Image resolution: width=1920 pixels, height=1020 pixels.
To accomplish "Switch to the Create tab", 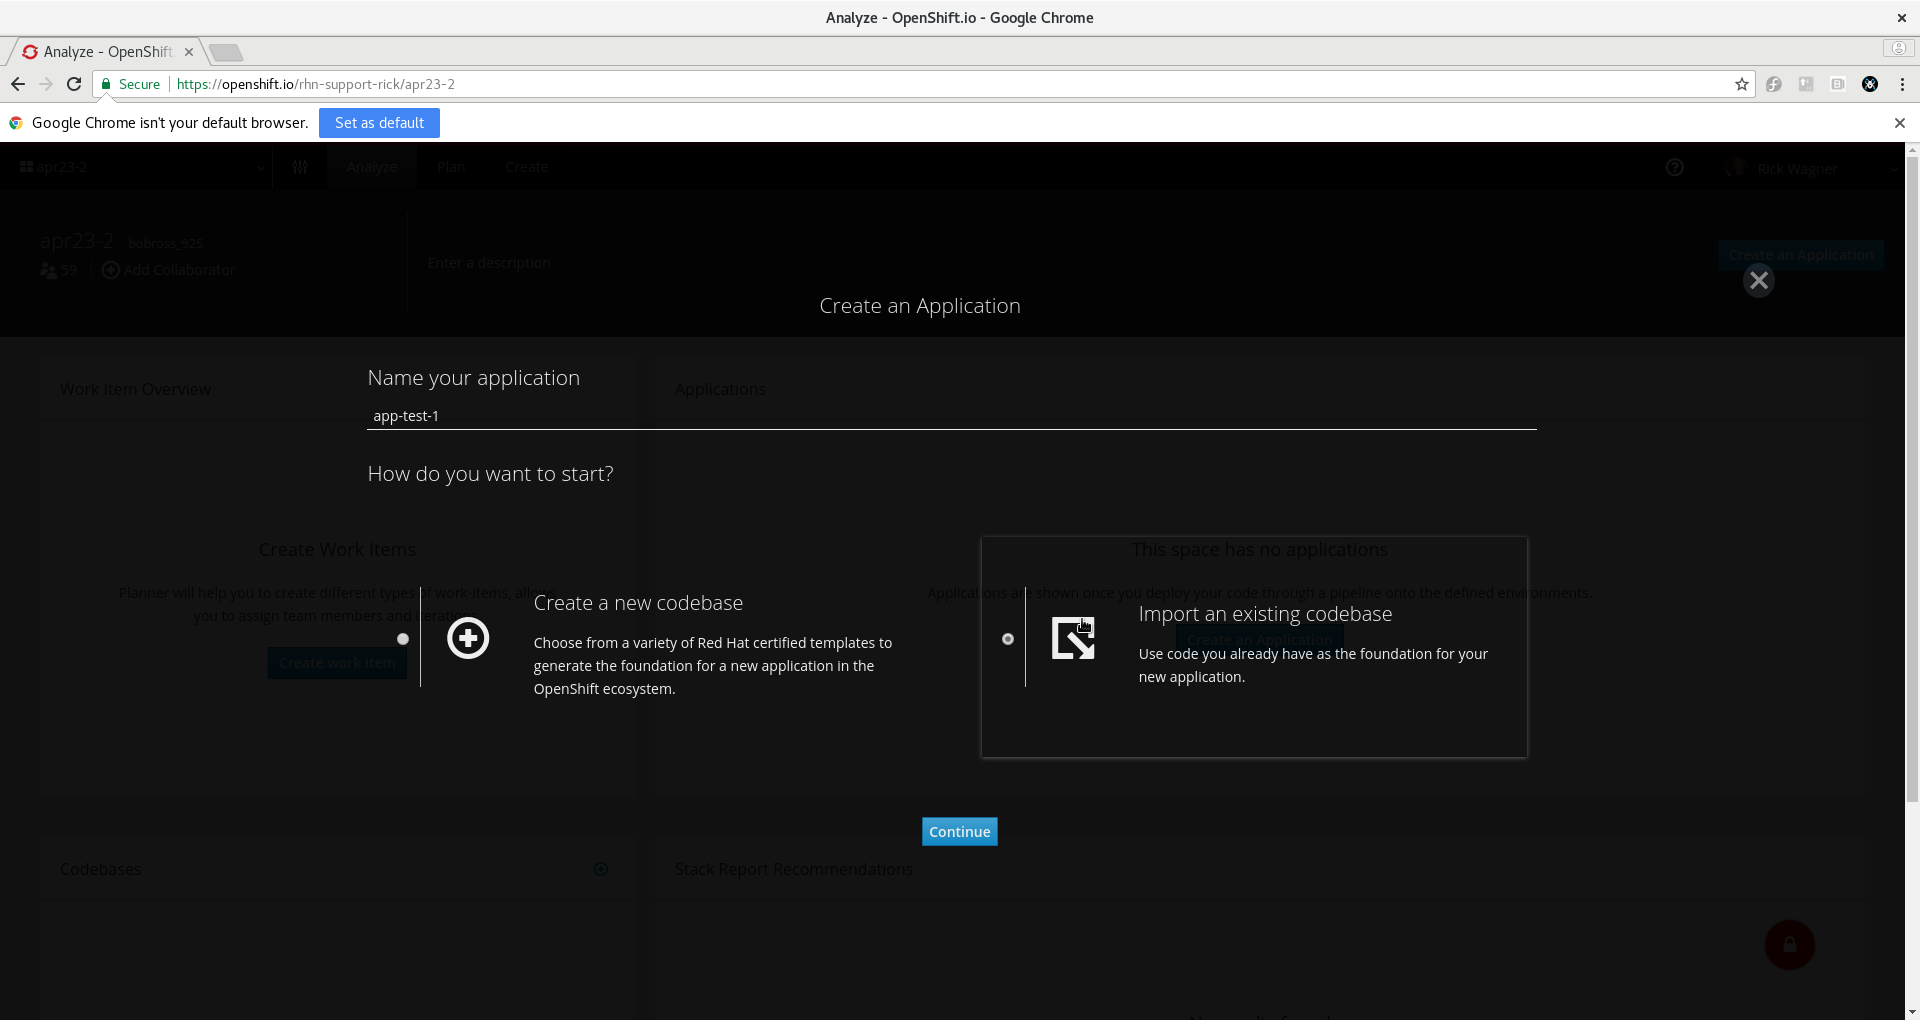I will coord(527,167).
